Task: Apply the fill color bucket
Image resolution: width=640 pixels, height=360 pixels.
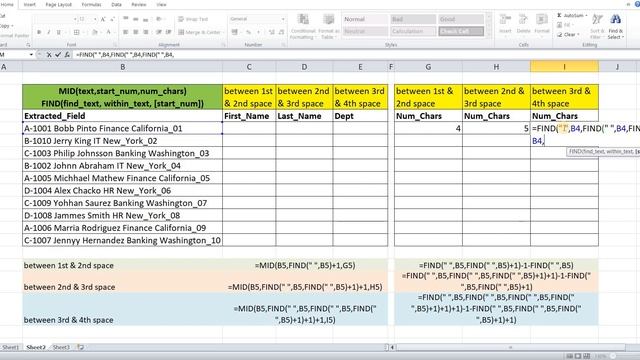Action: pyautogui.click(x=95, y=32)
